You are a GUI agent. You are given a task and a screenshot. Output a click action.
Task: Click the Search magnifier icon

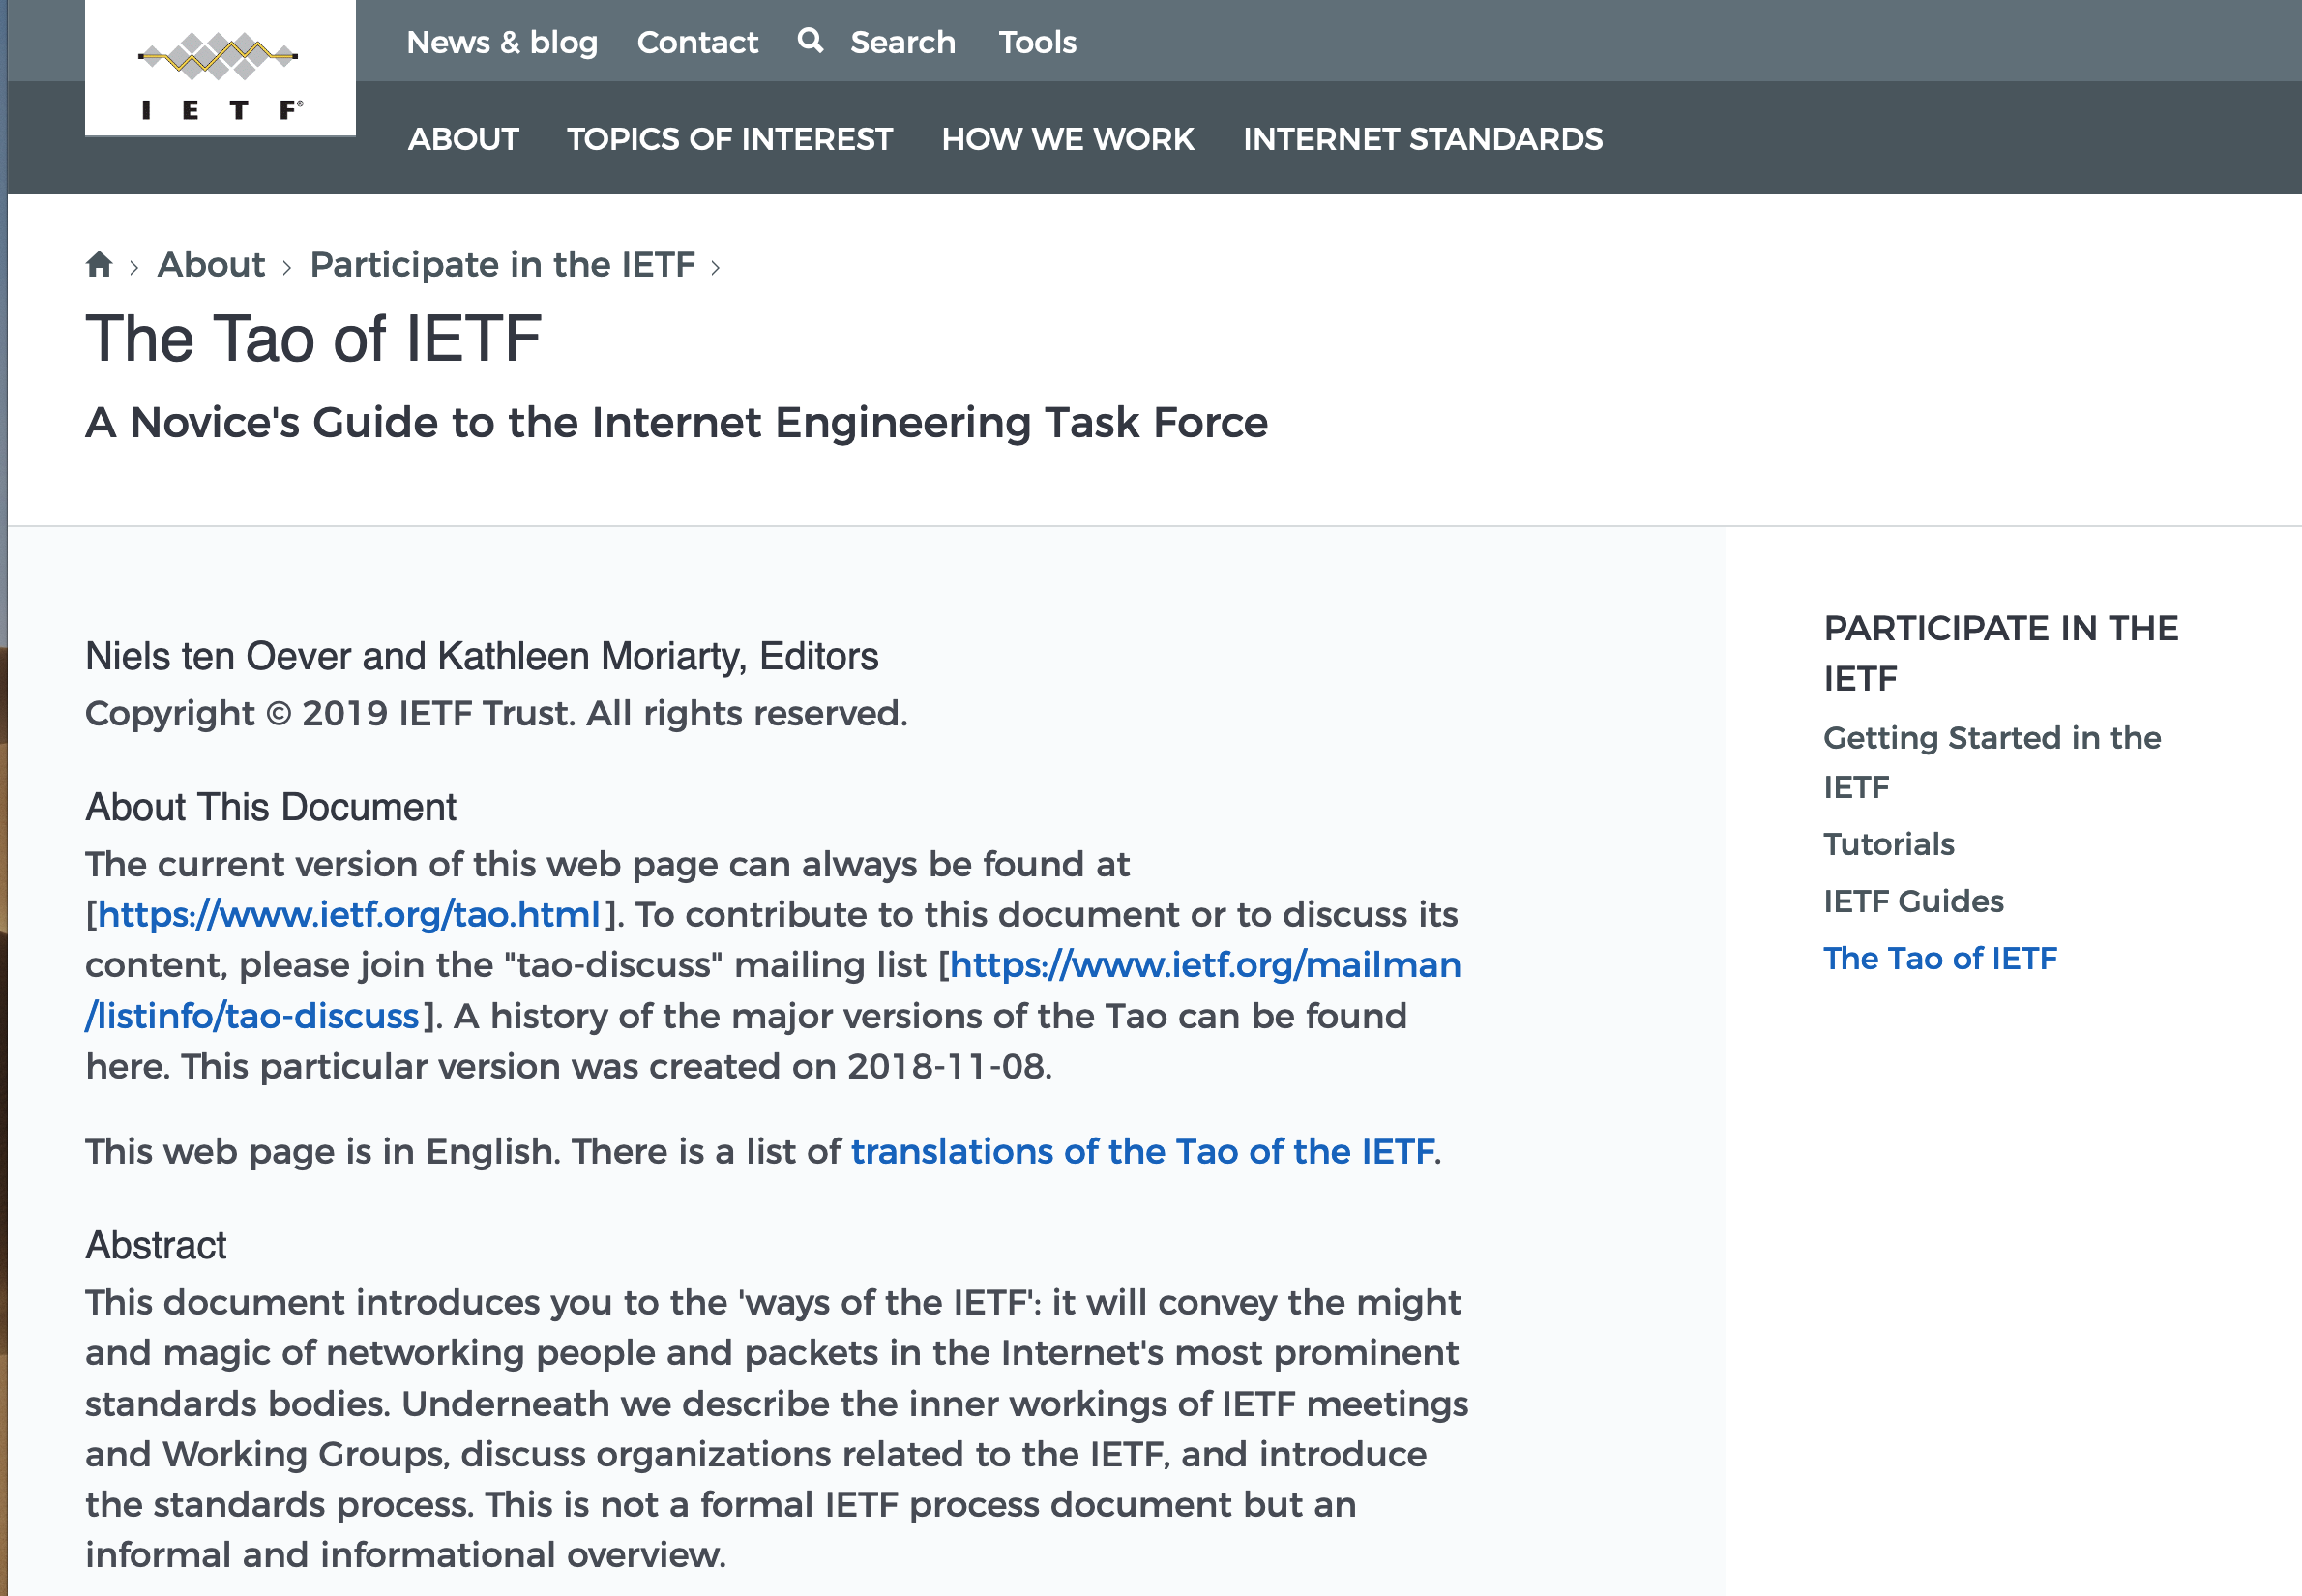click(810, 41)
